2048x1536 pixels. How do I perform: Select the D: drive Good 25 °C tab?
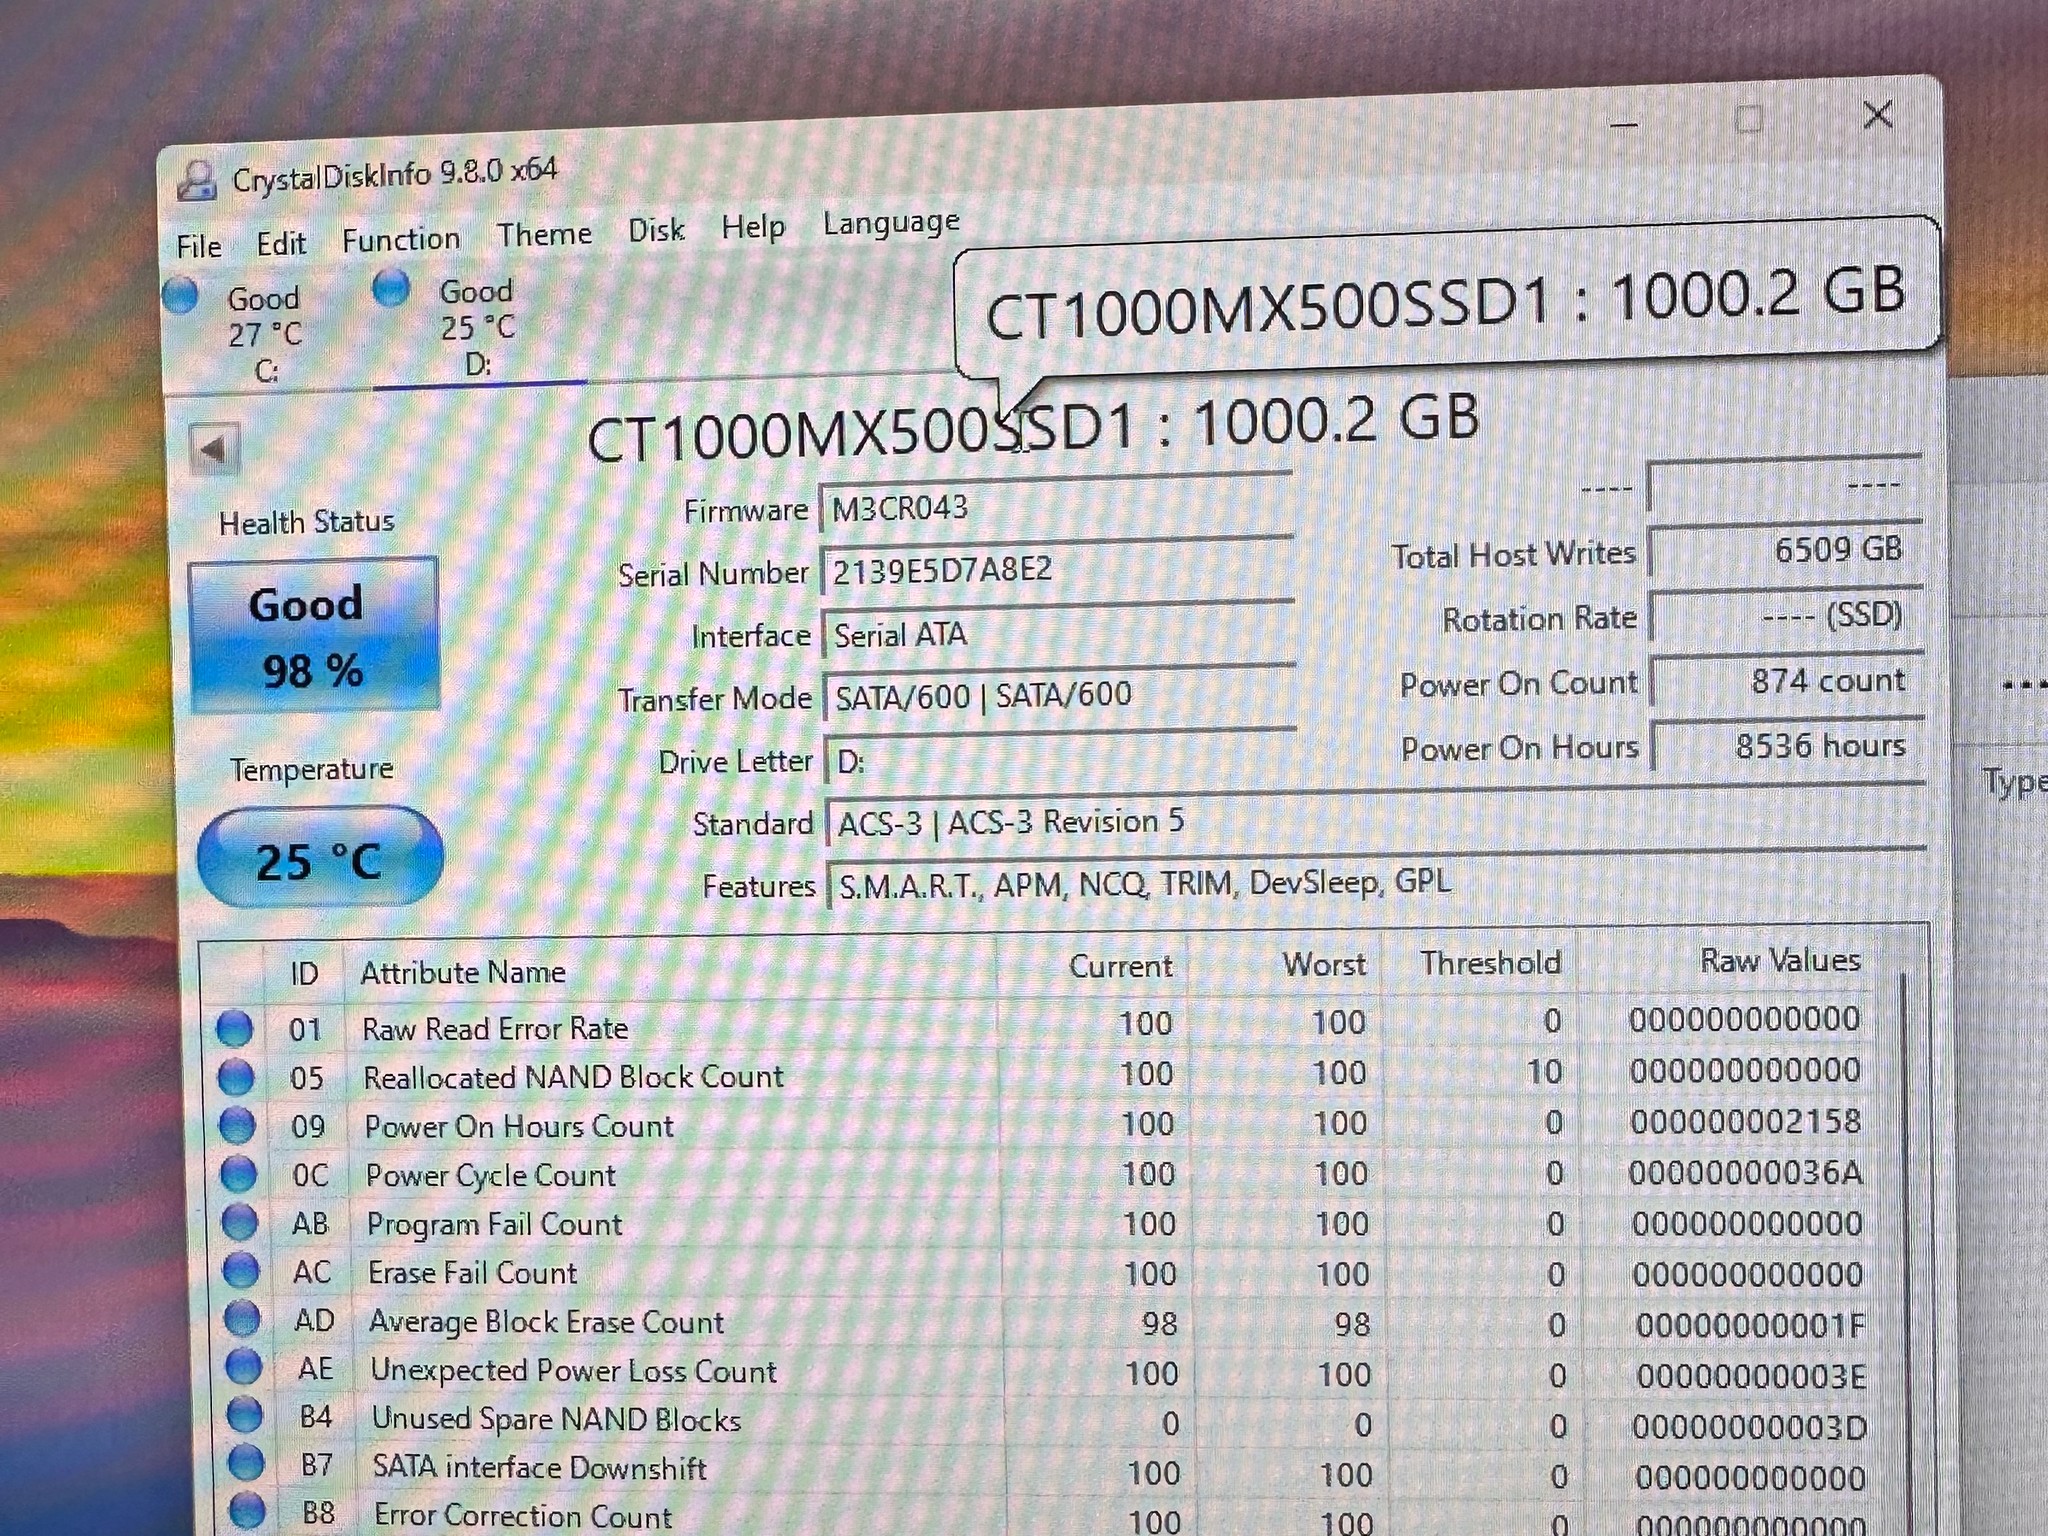pos(478,328)
